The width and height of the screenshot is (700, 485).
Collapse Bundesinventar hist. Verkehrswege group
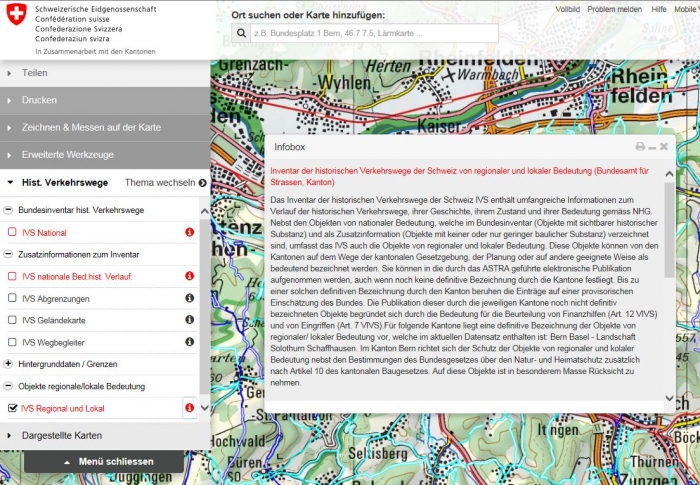[9, 210]
